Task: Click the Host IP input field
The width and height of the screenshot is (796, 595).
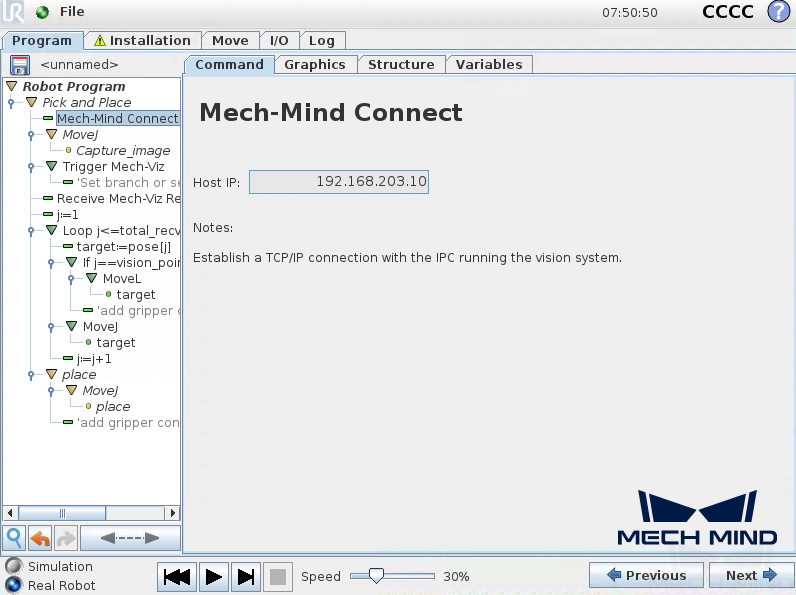Action: point(339,182)
